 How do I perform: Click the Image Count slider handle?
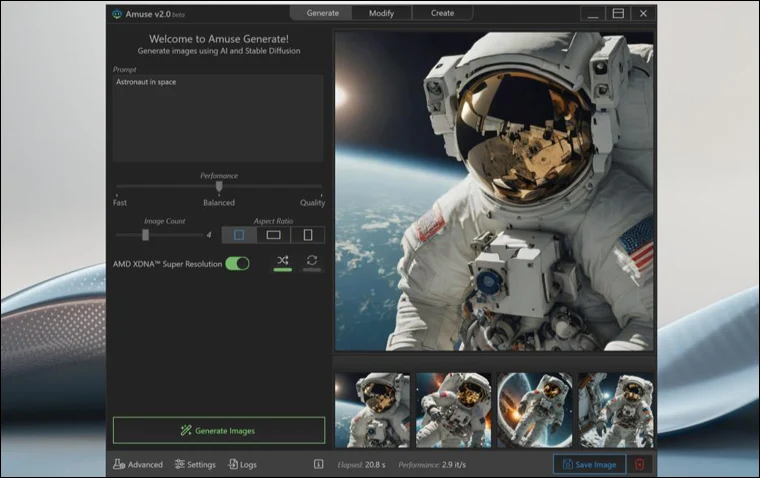click(x=145, y=235)
